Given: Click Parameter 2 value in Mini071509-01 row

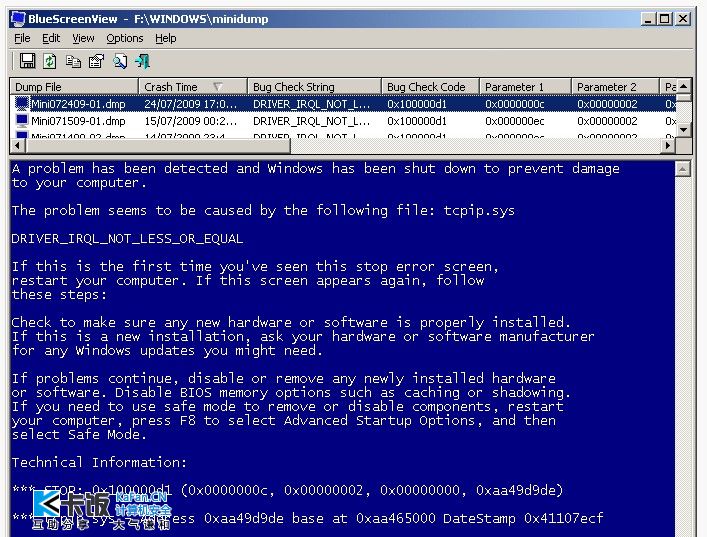Looking at the screenshot, I should pos(607,121).
